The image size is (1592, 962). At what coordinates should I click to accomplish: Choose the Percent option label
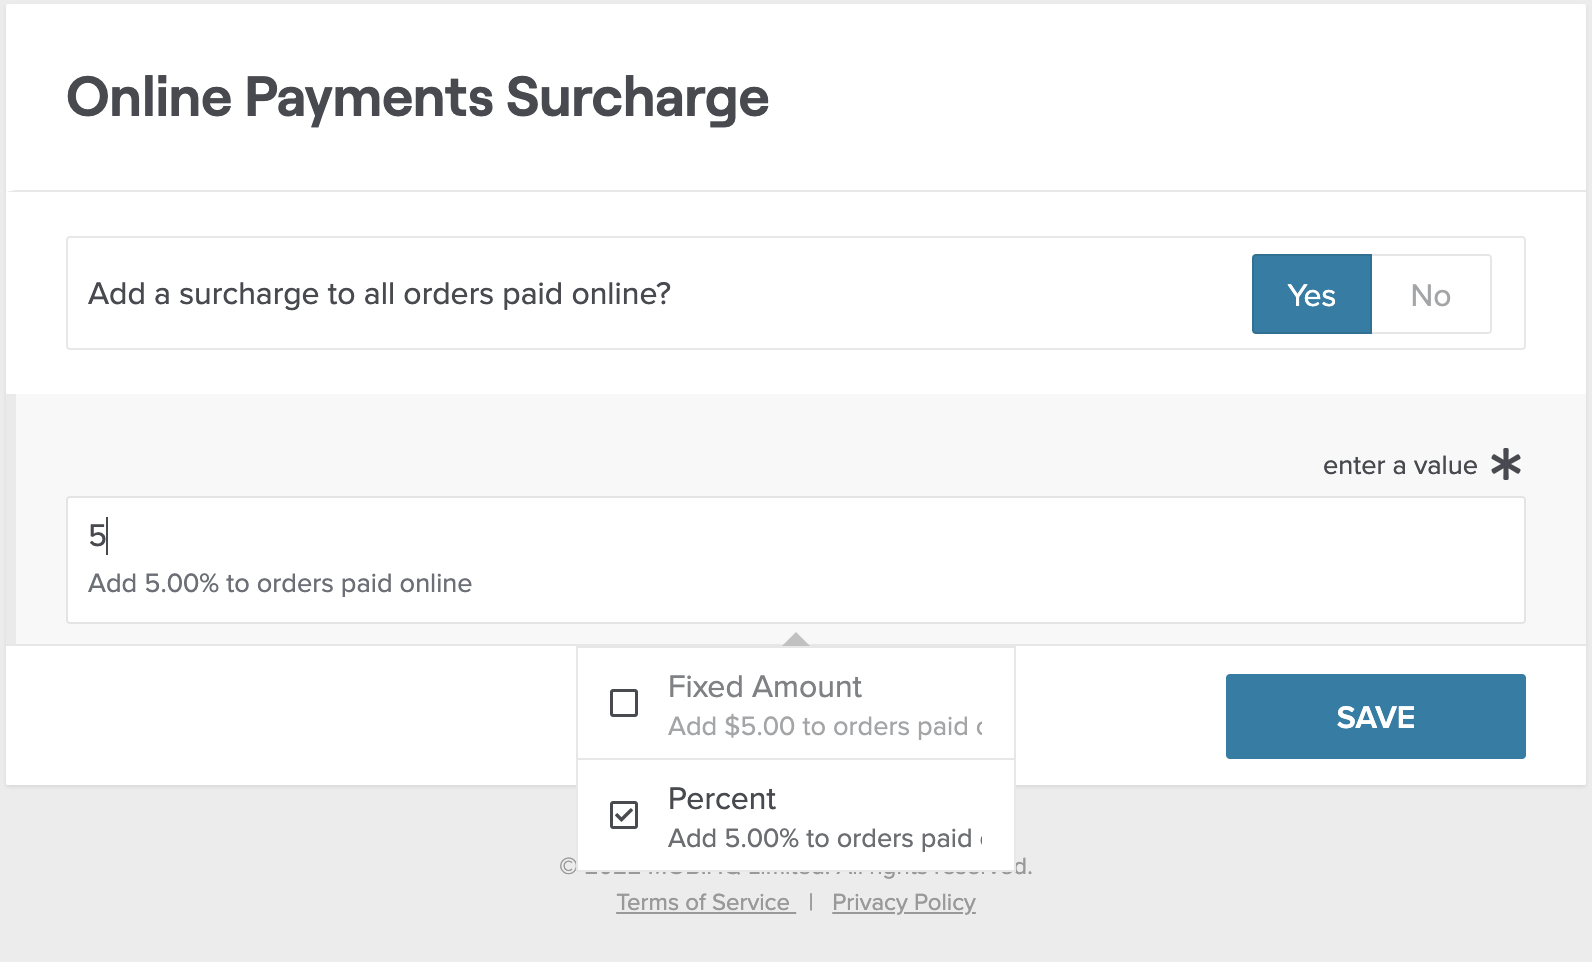click(721, 799)
